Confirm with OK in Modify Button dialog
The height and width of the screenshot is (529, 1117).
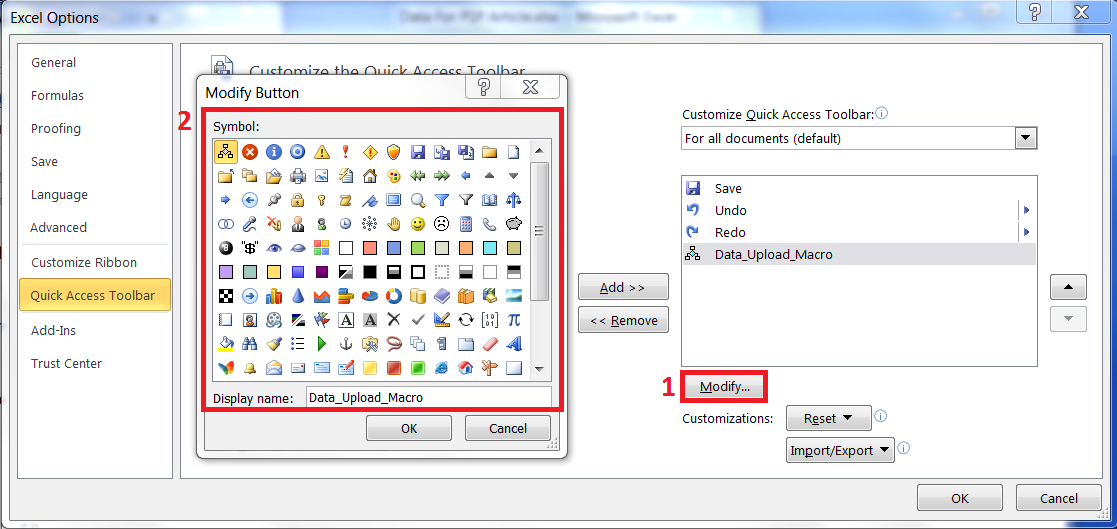click(x=409, y=429)
